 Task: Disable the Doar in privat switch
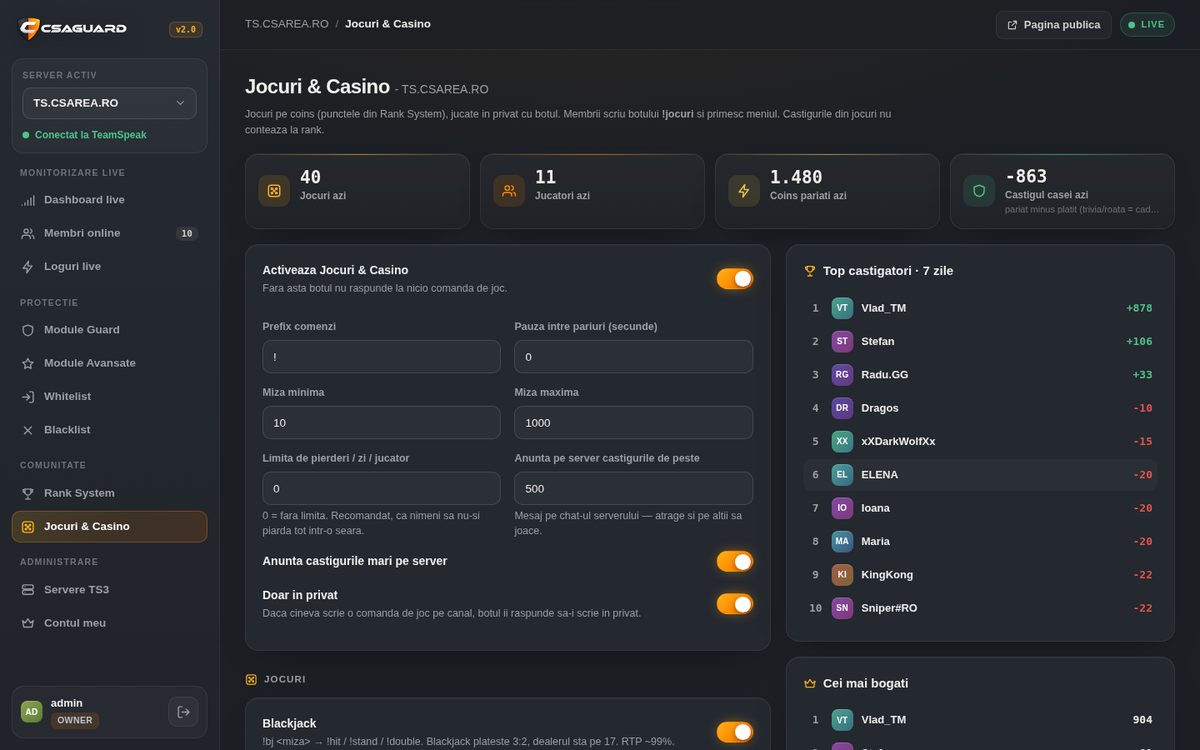pyautogui.click(x=735, y=604)
